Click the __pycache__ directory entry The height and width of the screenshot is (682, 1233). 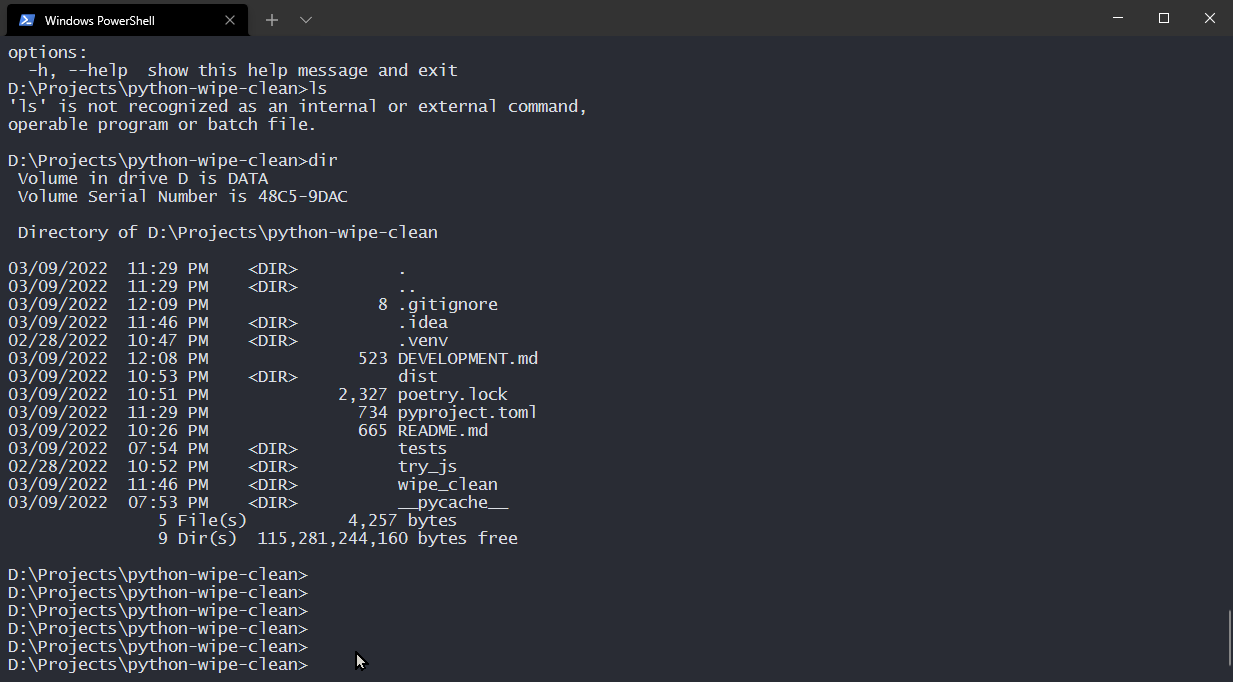pyautogui.click(x=452, y=503)
